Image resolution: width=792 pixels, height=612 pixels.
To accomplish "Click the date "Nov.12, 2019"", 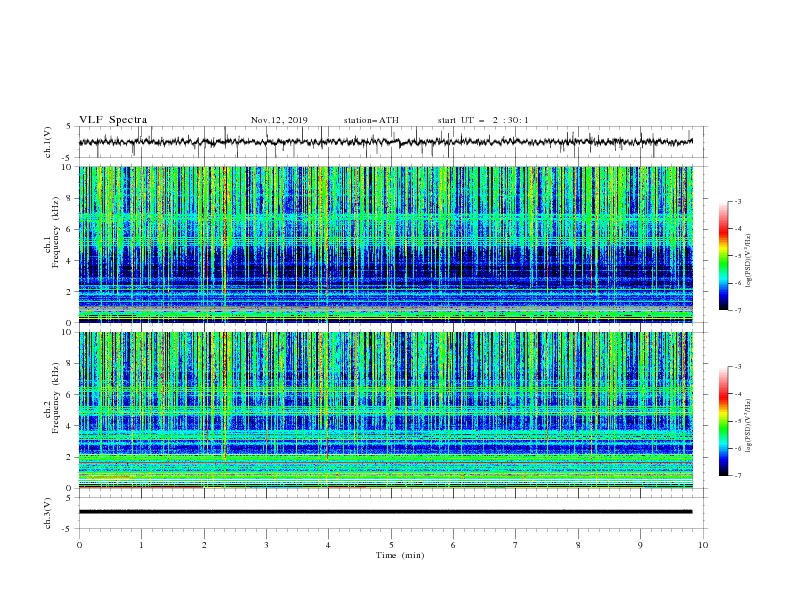I will click(279, 120).
